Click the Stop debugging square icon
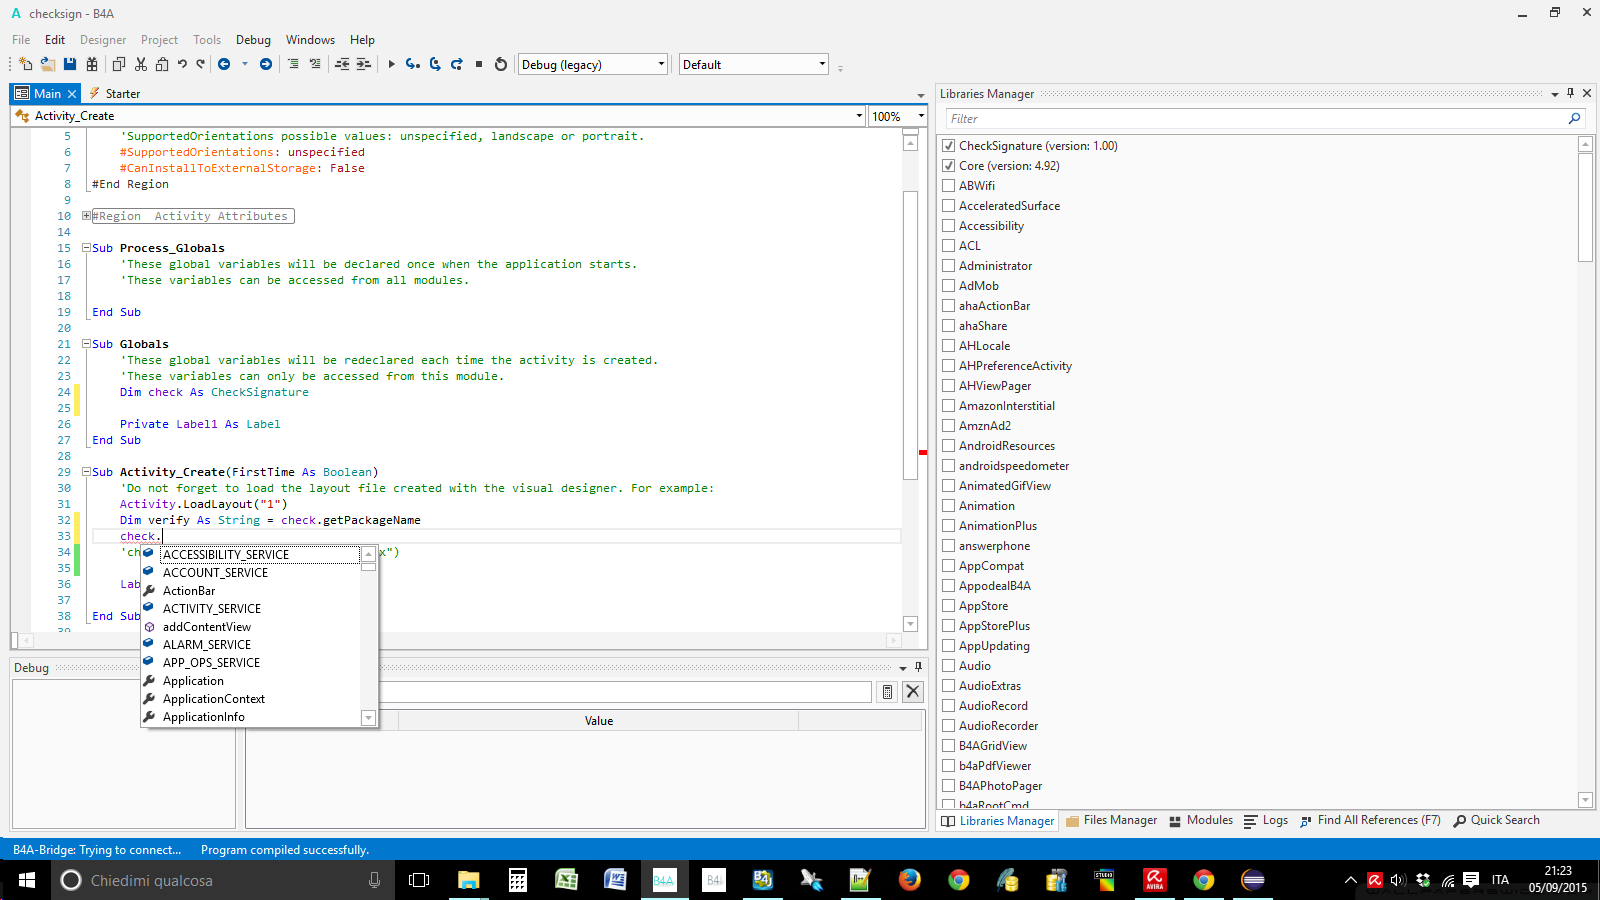The image size is (1600, 900). point(479,64)
